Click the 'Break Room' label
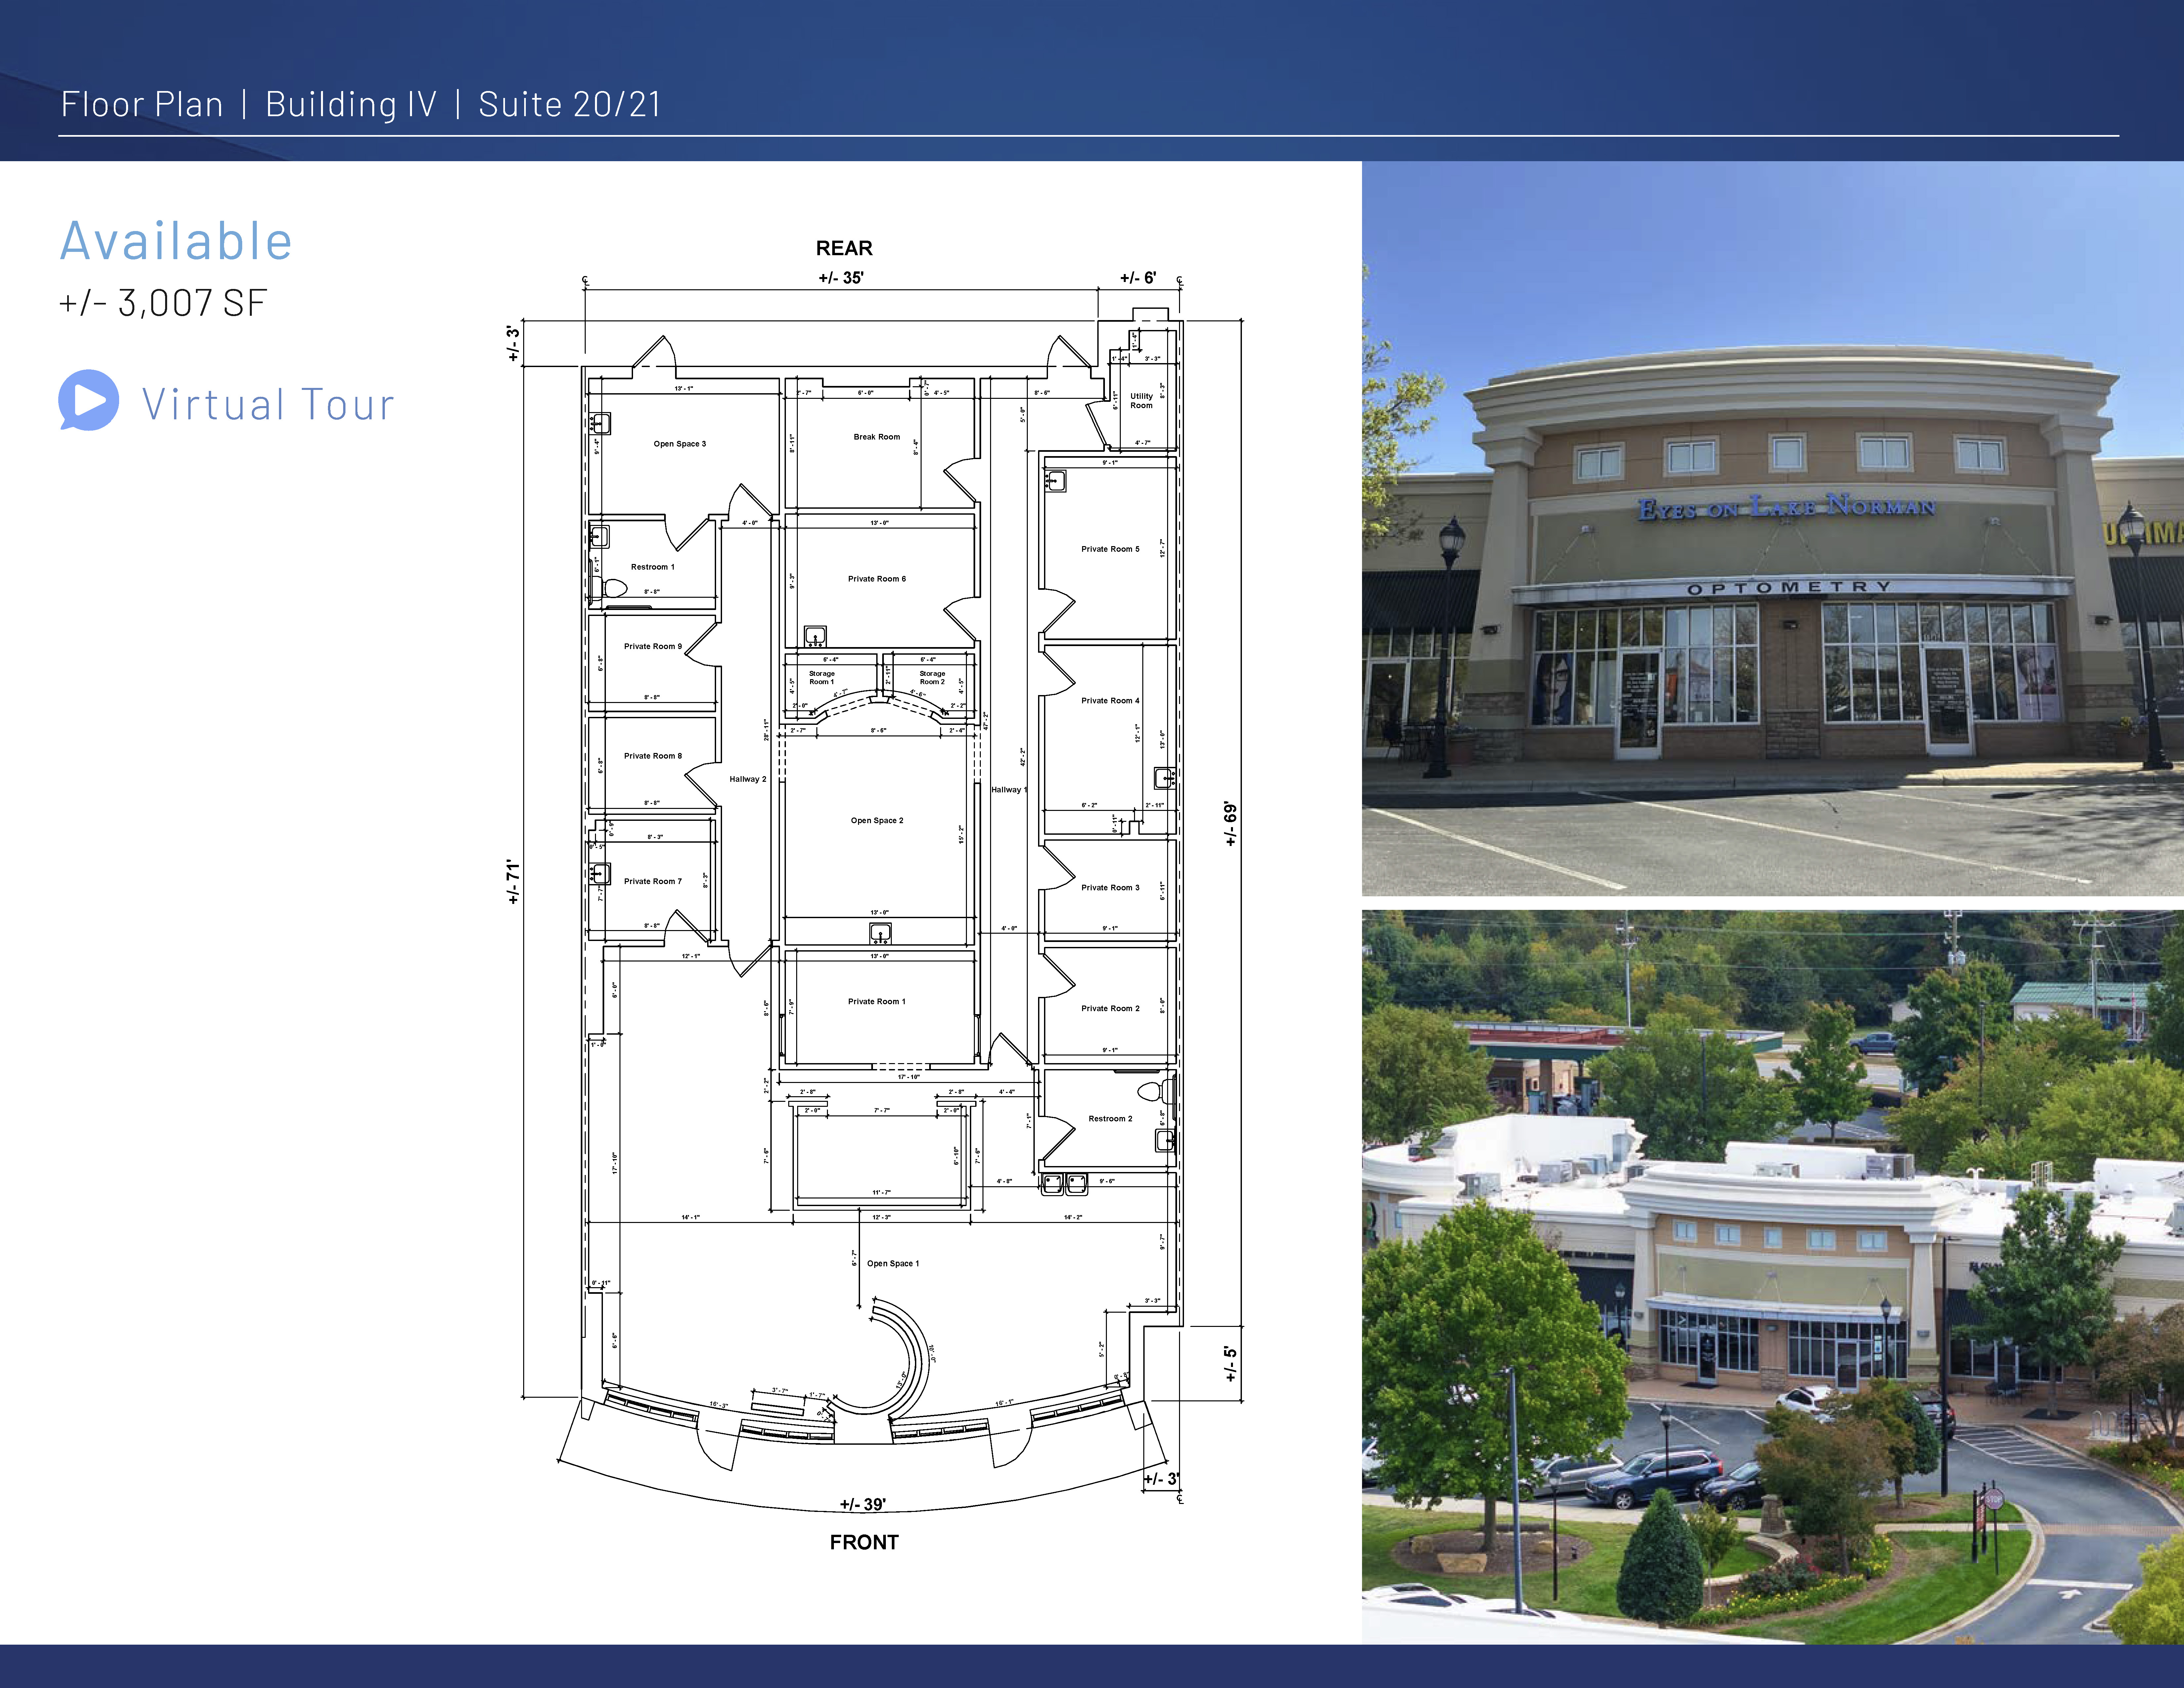 click(877, 437)
